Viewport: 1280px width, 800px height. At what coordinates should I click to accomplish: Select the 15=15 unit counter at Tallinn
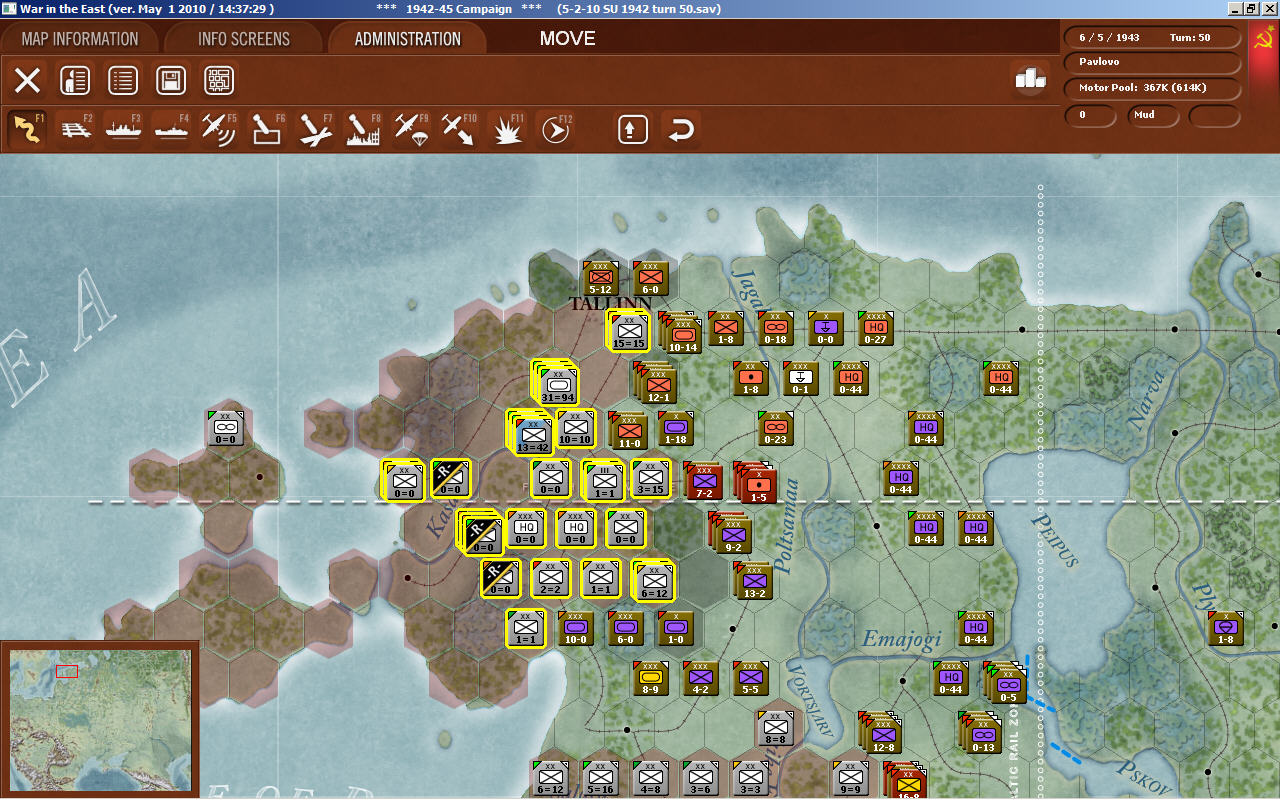[628, 330]
